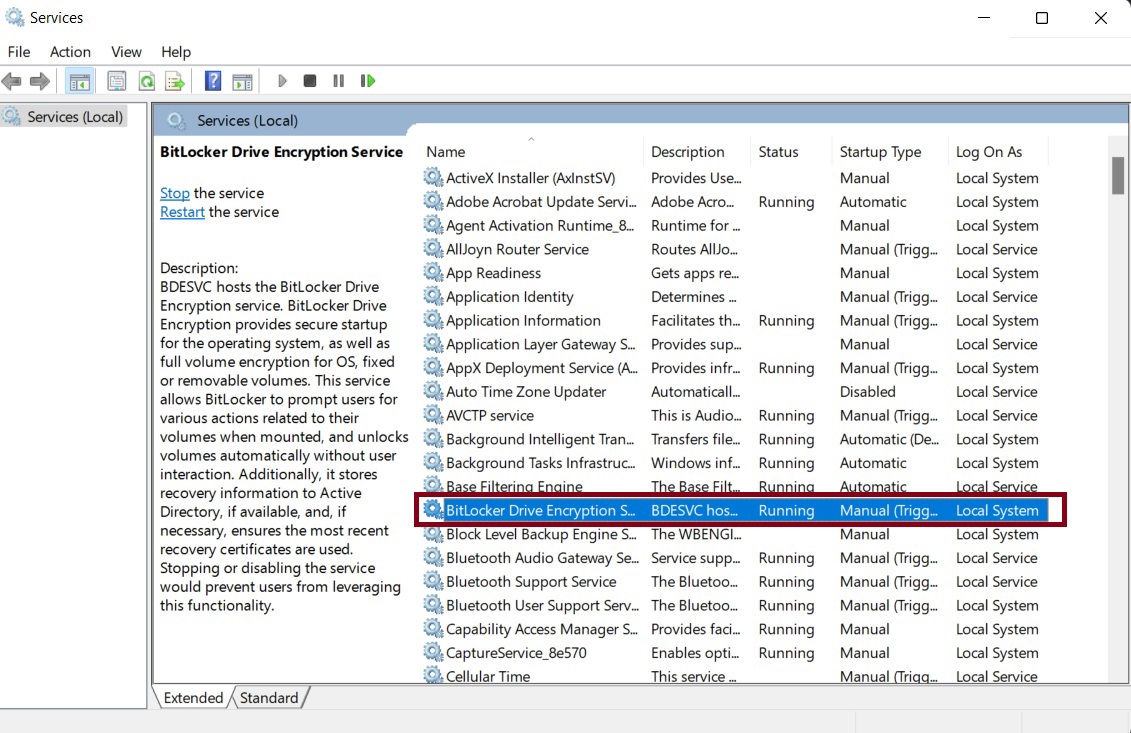Image resolution: width=1131 pixels, height=733 pixels.
Task: Click the vertical scrollbar thumb
Action: pos(1117,175)
